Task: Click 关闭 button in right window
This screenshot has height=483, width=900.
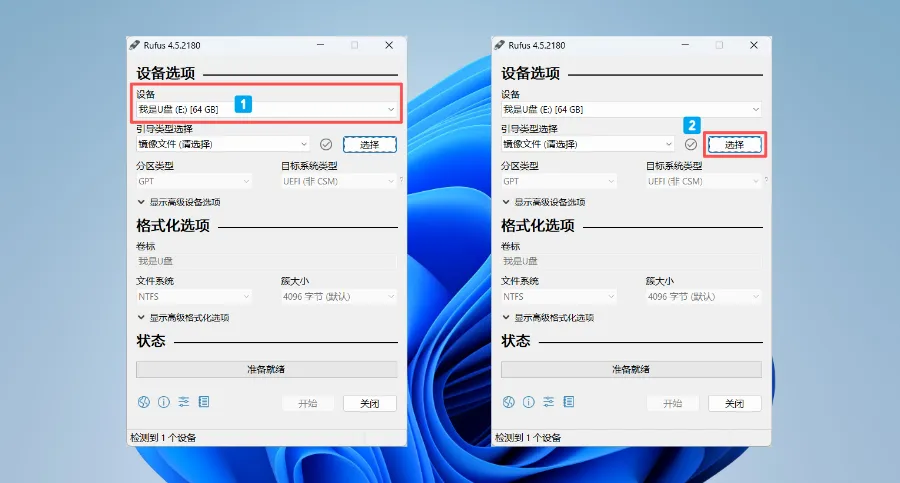Action: click(735, 403)
